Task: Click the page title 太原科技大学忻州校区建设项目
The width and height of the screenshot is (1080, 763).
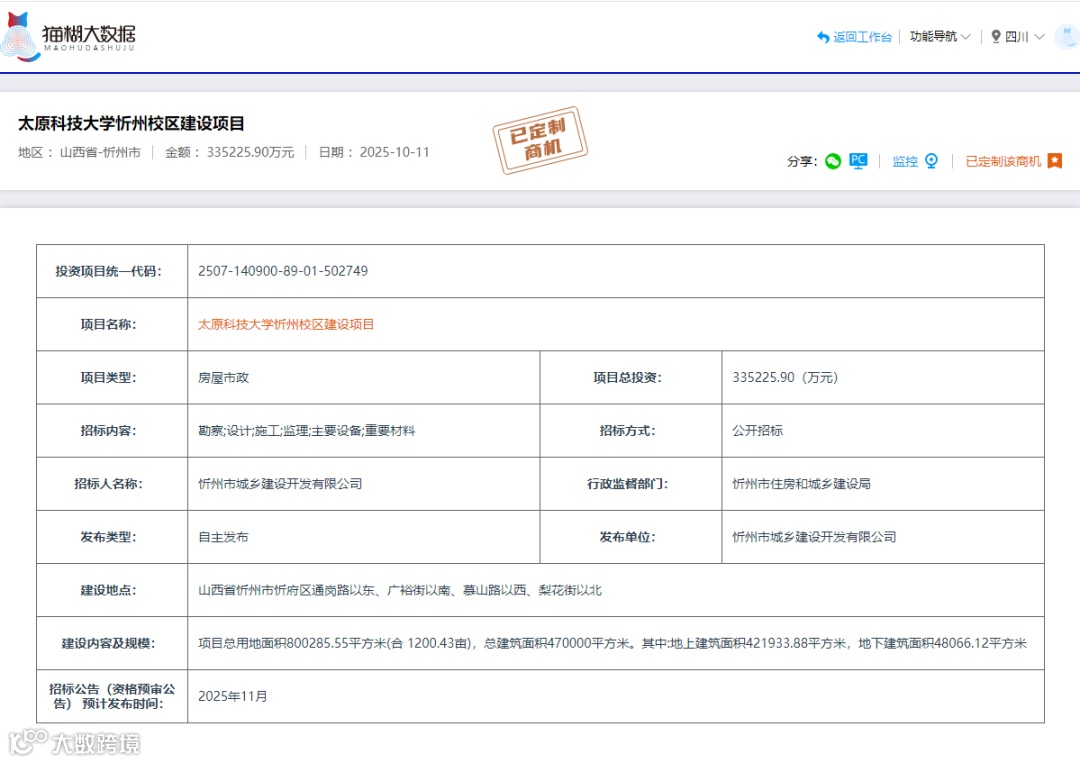Action: click(x=132, y=123)
